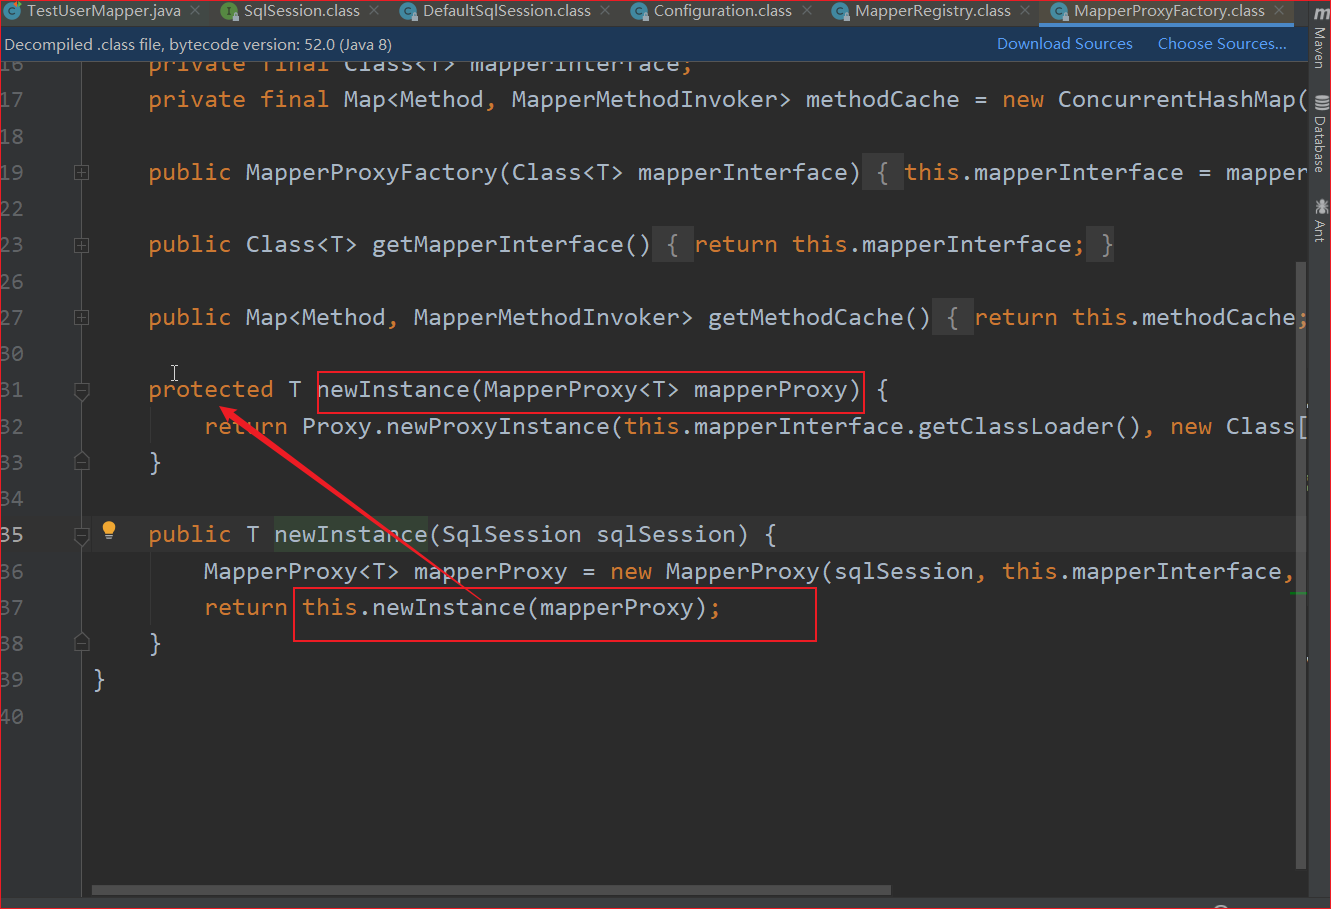Expand the folded getMethodCache method on line 27

pos(81,317)
